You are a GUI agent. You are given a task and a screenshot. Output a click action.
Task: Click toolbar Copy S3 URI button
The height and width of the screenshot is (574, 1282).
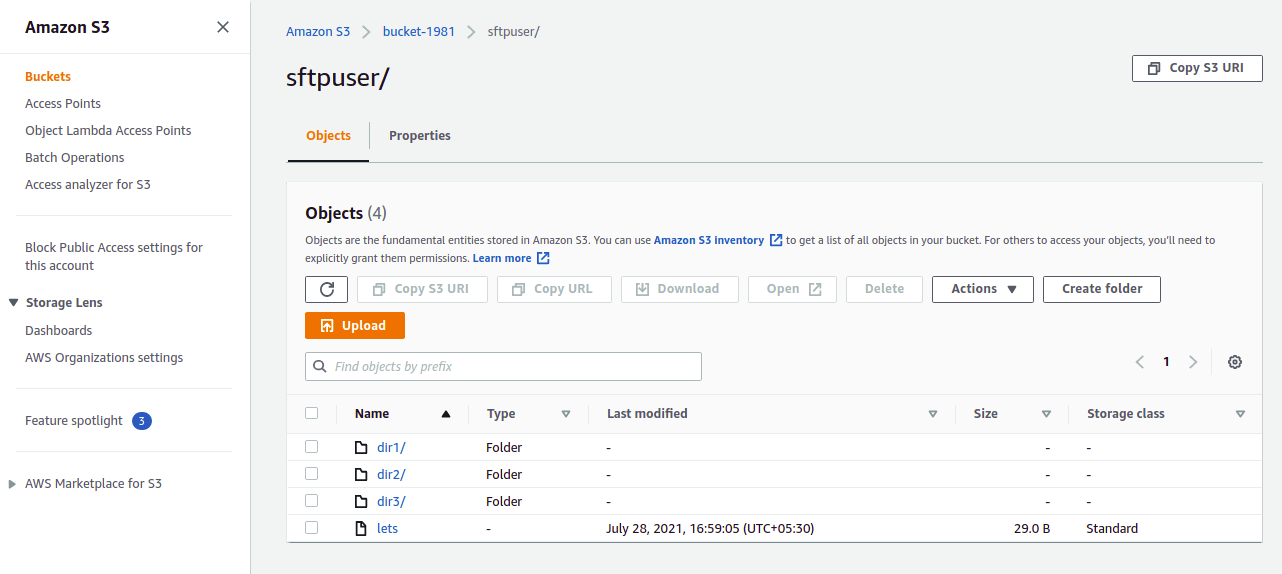(422, 289)
